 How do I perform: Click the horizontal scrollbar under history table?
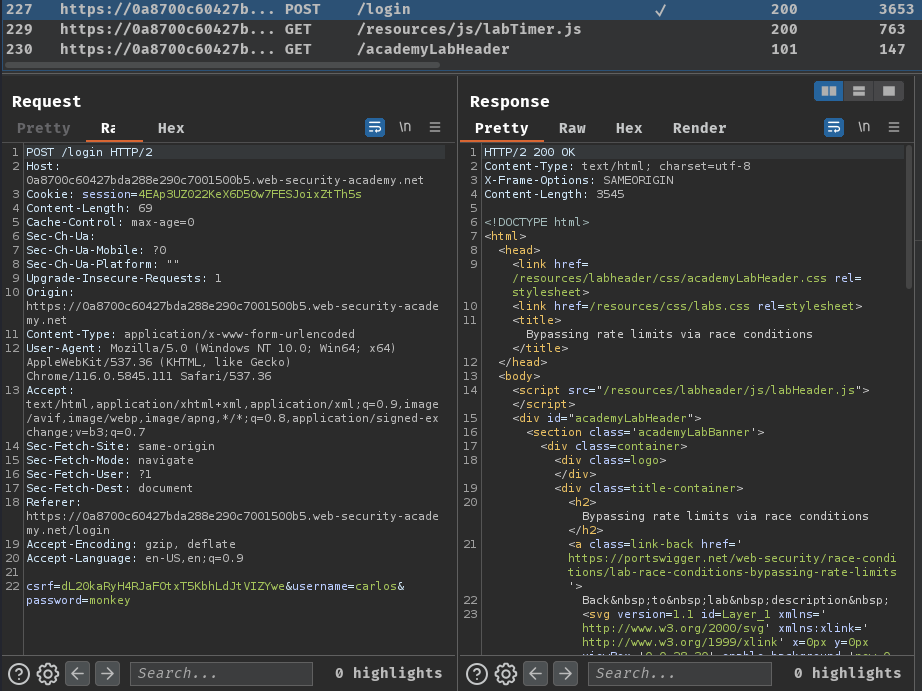coord(222,65)
